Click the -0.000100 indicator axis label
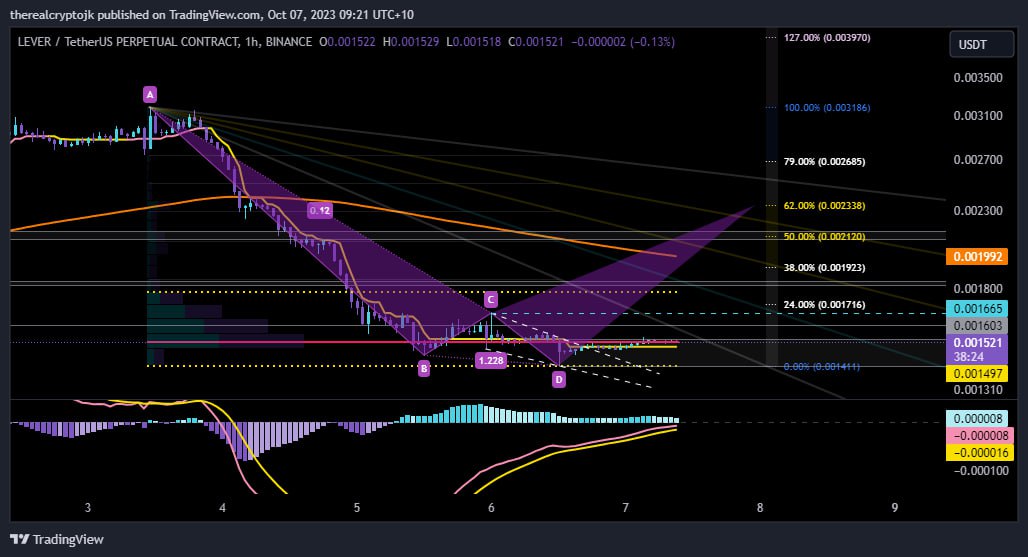The width and height of the screenshot is (1028, 557). click(x=980, y=471)
